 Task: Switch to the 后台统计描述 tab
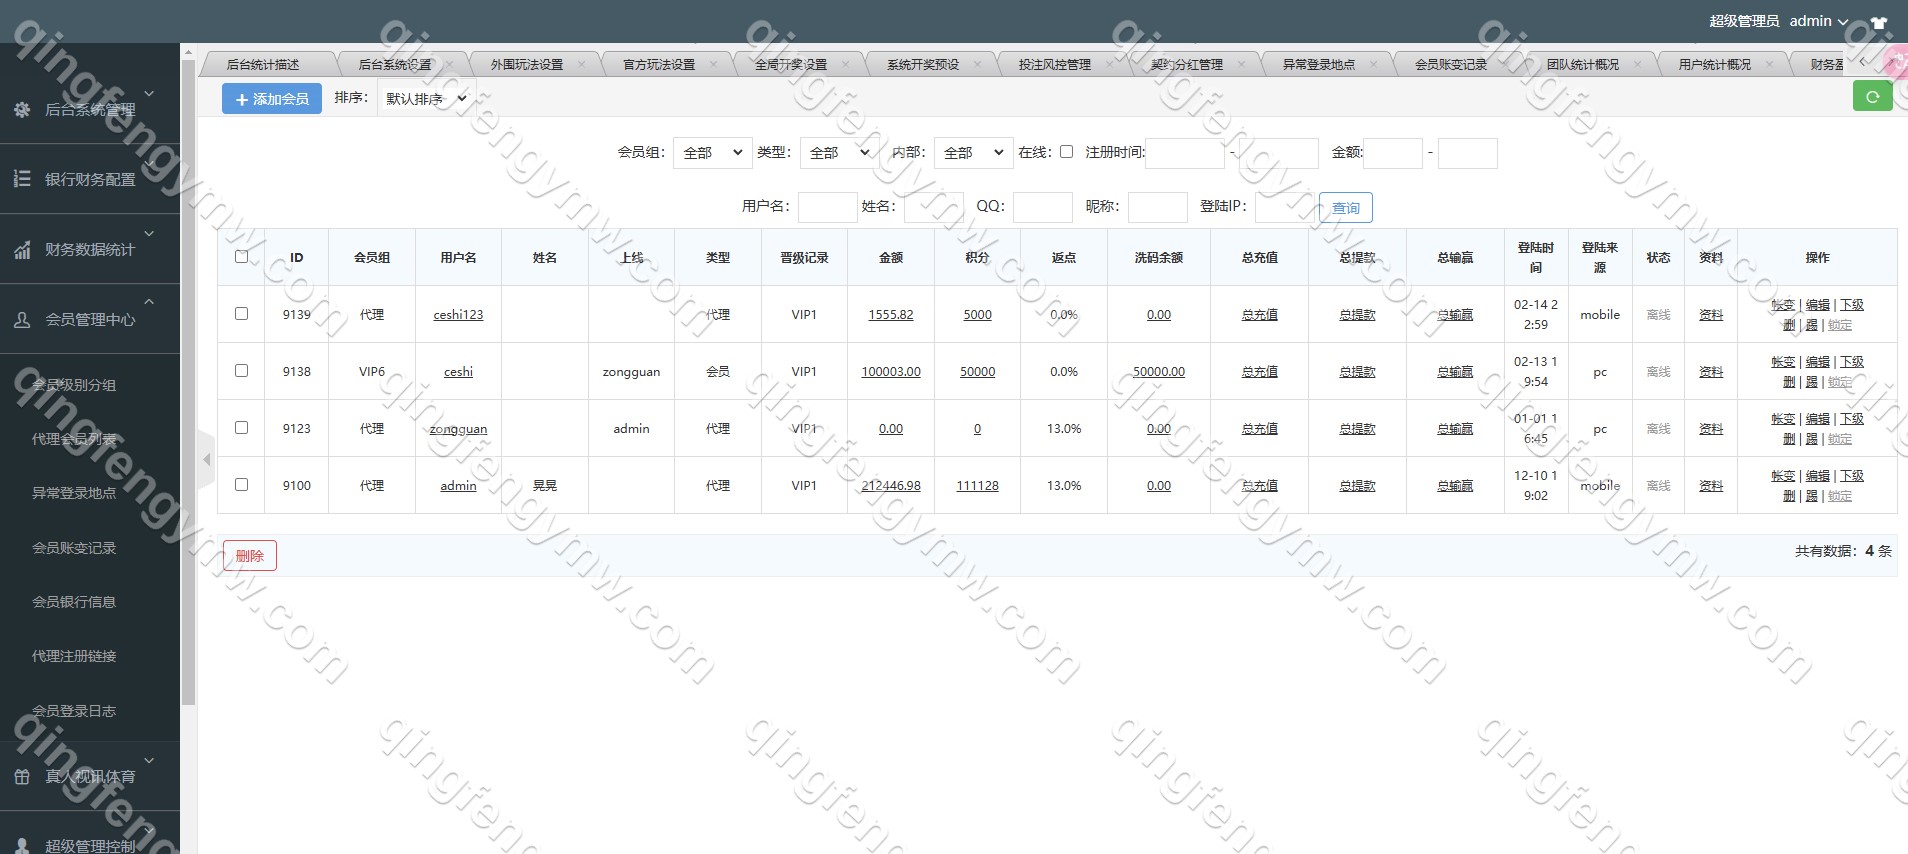[263, 64]
